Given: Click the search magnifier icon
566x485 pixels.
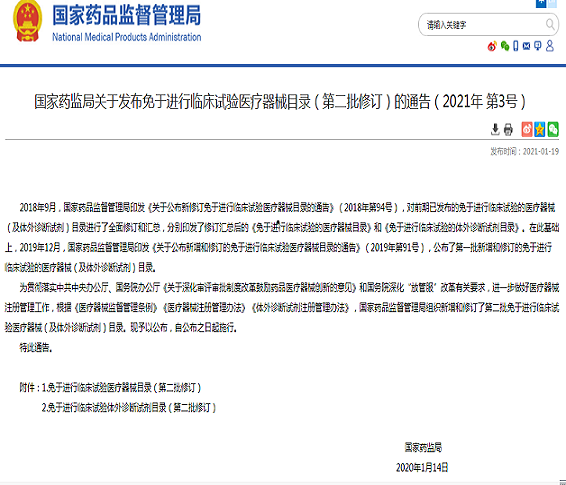Looking at the screenshot, I should click(550, 24).
